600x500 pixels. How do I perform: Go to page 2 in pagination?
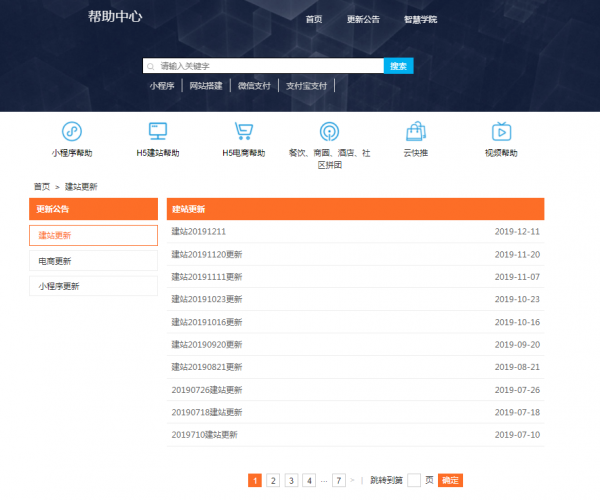[273, 481]
